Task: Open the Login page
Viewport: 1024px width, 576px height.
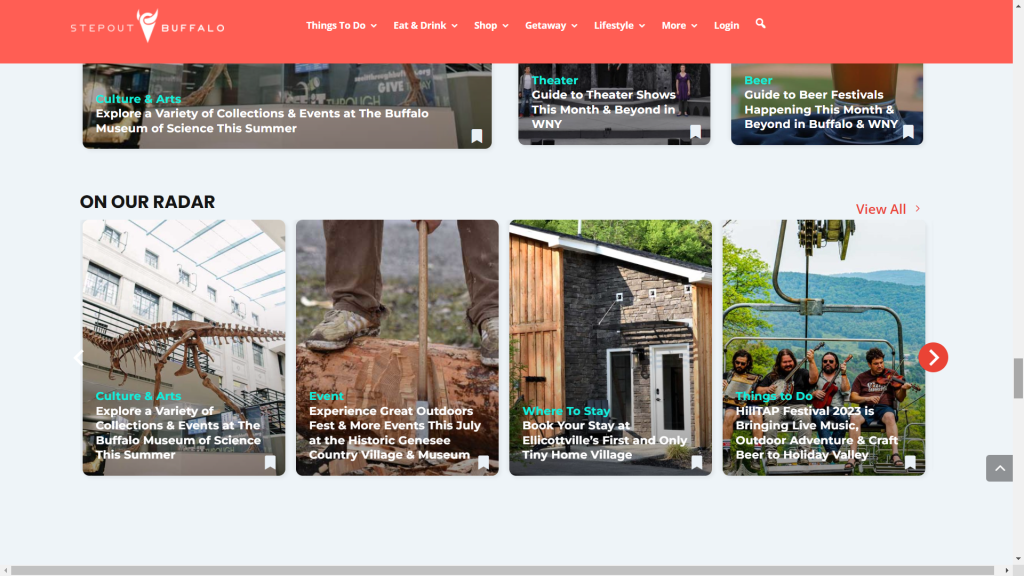Action: click(726, 25)
